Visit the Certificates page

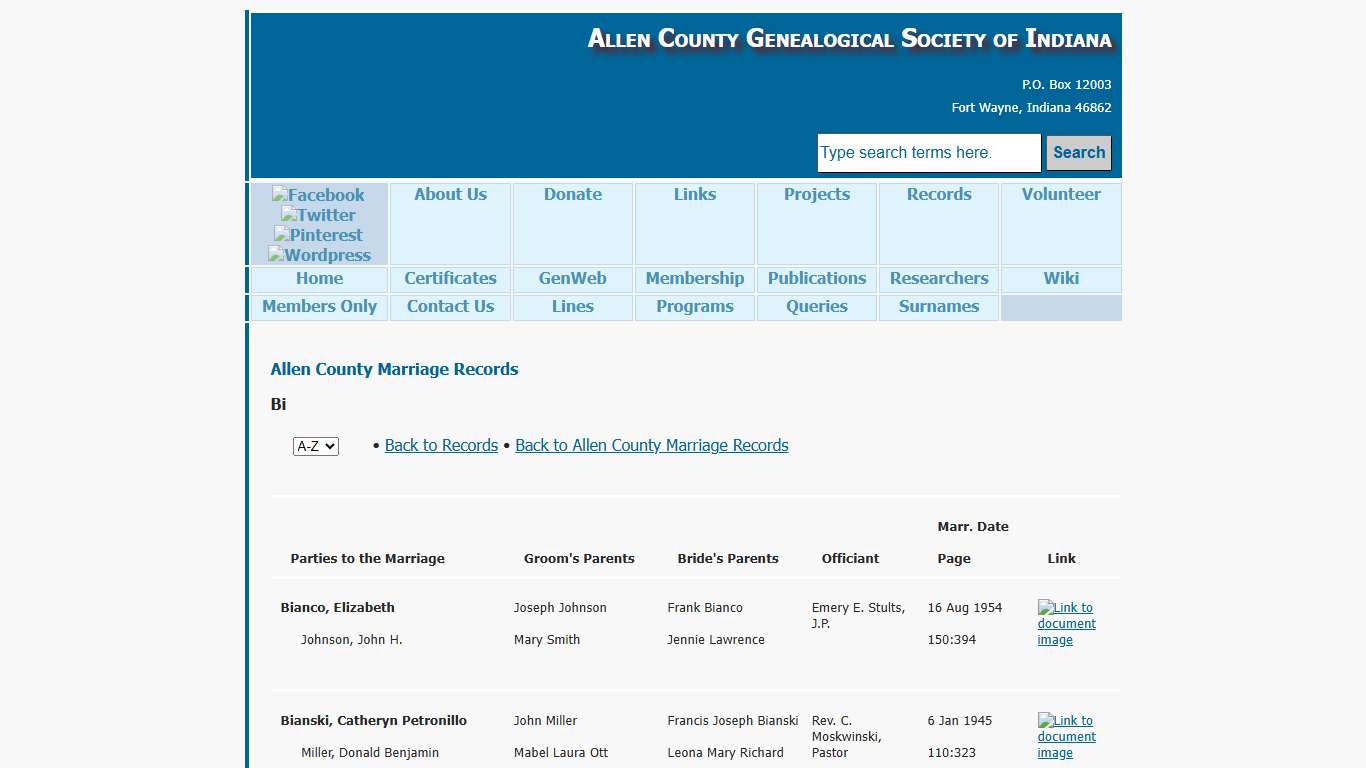tap(450, 278)
